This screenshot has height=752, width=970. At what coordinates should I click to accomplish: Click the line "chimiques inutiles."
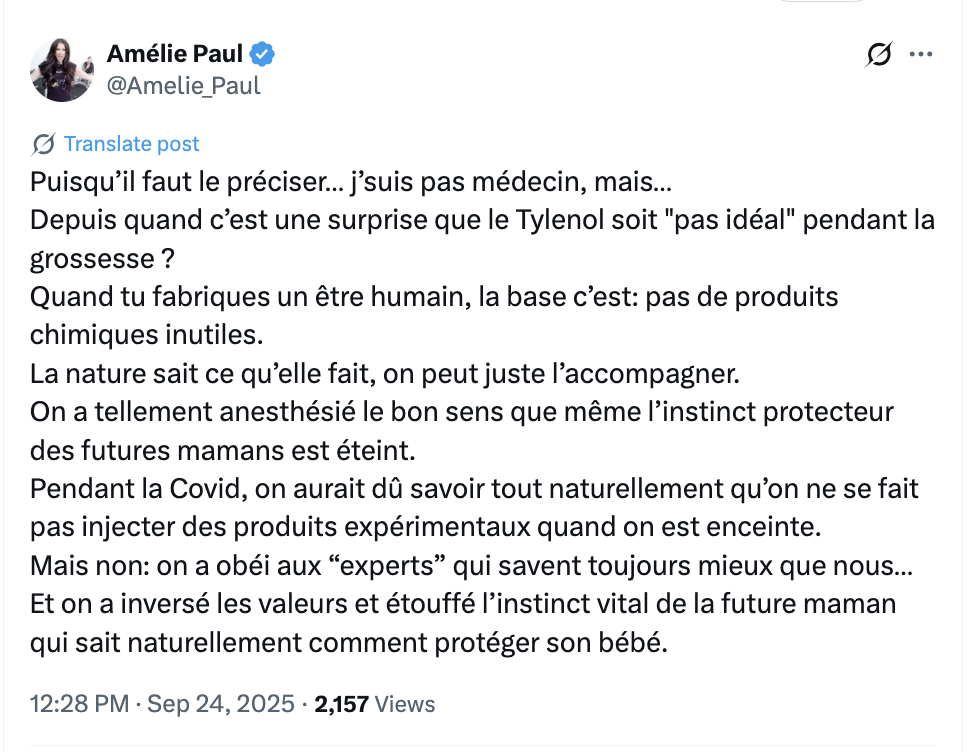click(x=147, y=335)
